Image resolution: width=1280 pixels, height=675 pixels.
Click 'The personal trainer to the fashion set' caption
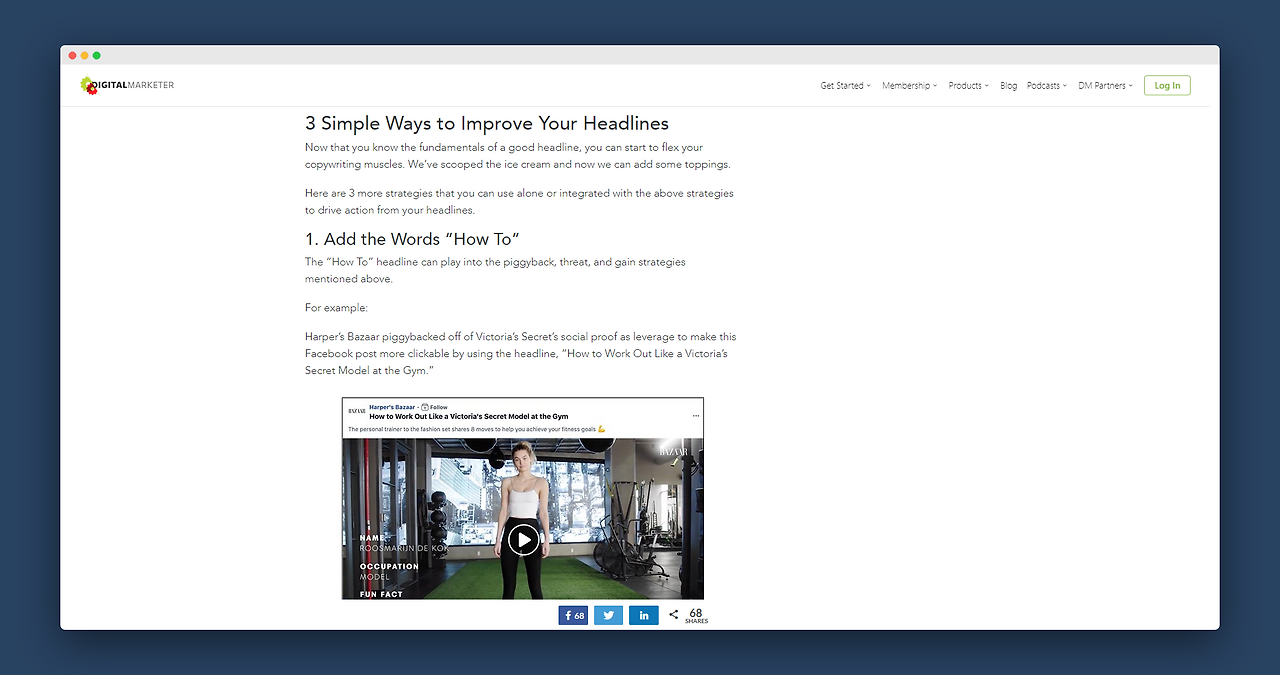pyautogui.click(x=476, y=429)
